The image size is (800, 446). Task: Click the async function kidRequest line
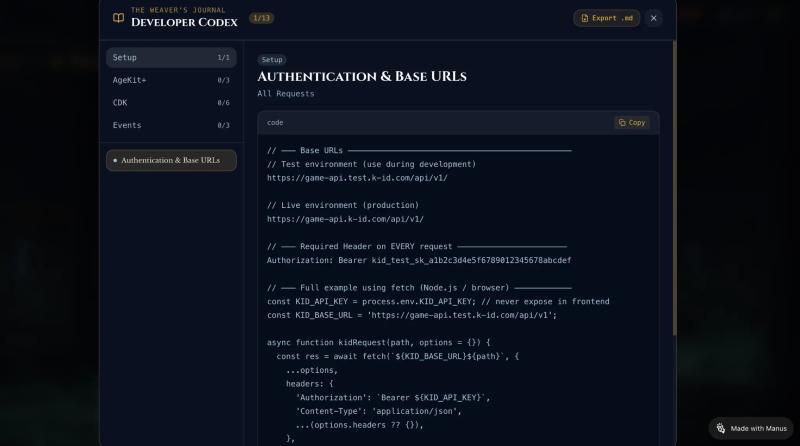379,342
